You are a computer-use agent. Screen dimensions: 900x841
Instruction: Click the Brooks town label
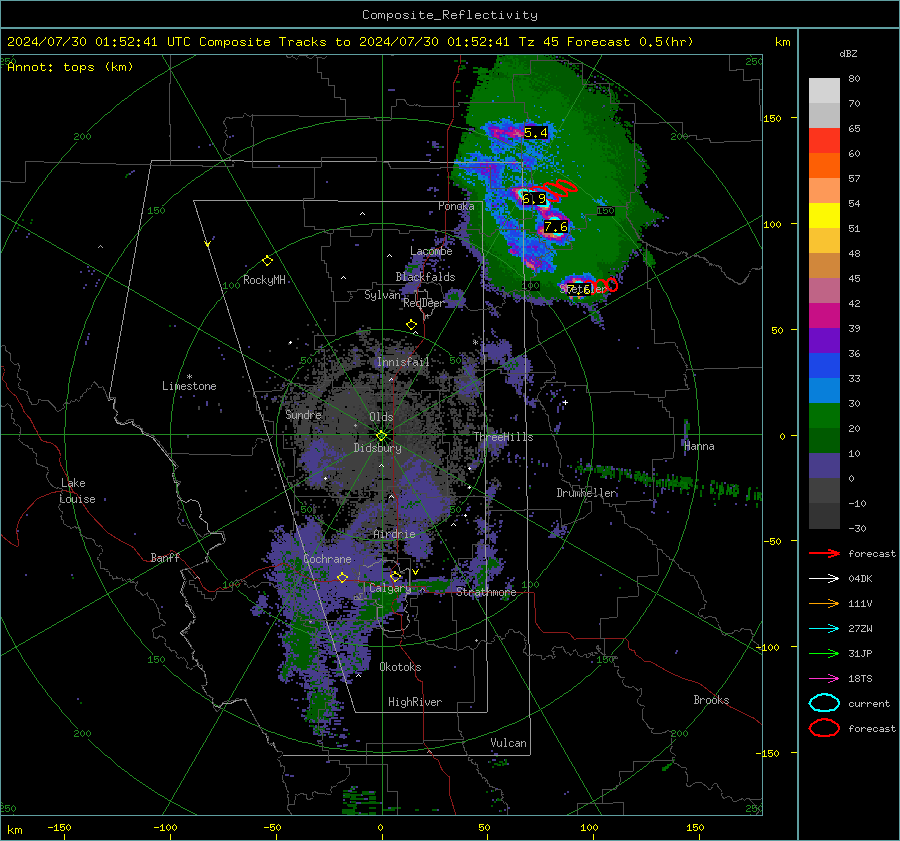711,700
